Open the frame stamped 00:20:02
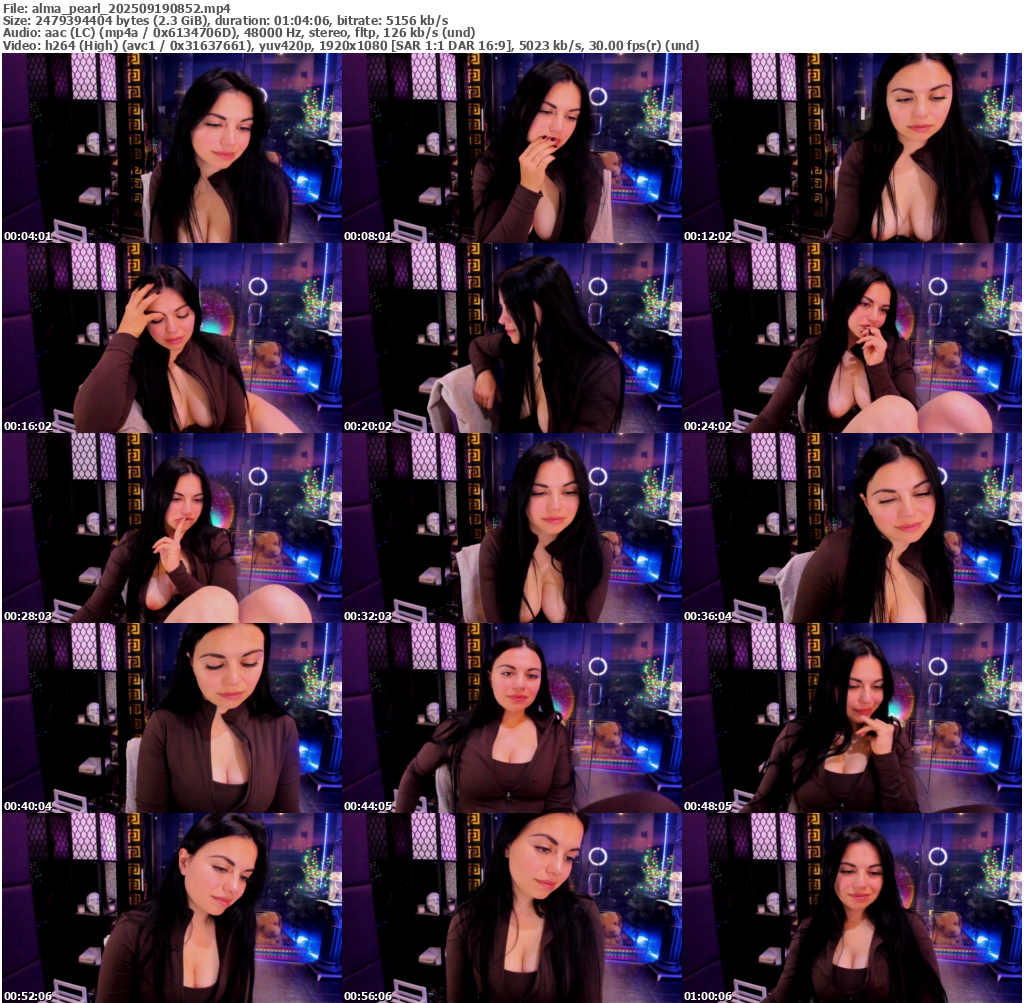The image size is (1024, 1003). click(x=512, y=338)
